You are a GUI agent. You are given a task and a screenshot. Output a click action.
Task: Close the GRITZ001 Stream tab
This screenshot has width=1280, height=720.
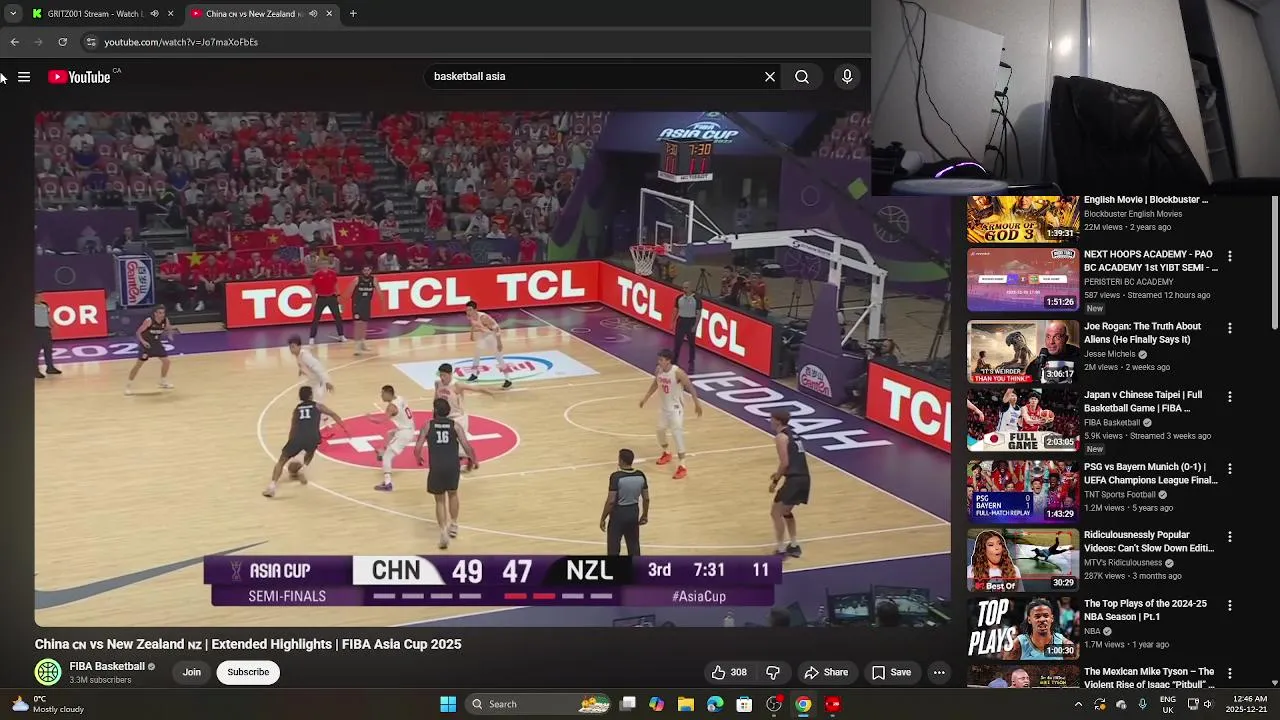coord(170,14)
